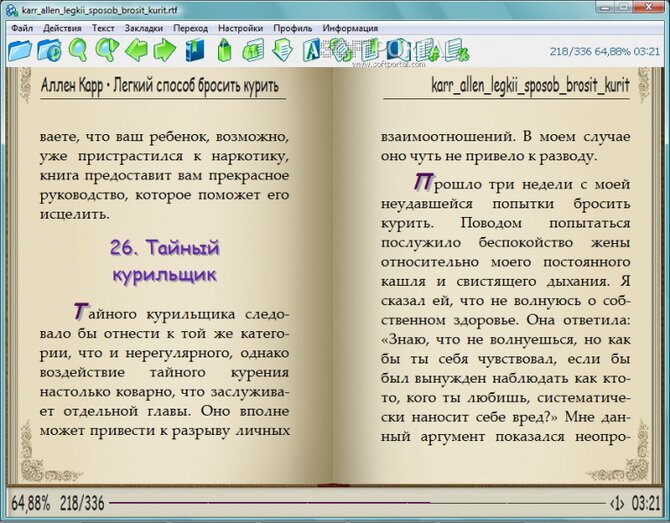Click the green pencil icon

click(x=224, y=50)
